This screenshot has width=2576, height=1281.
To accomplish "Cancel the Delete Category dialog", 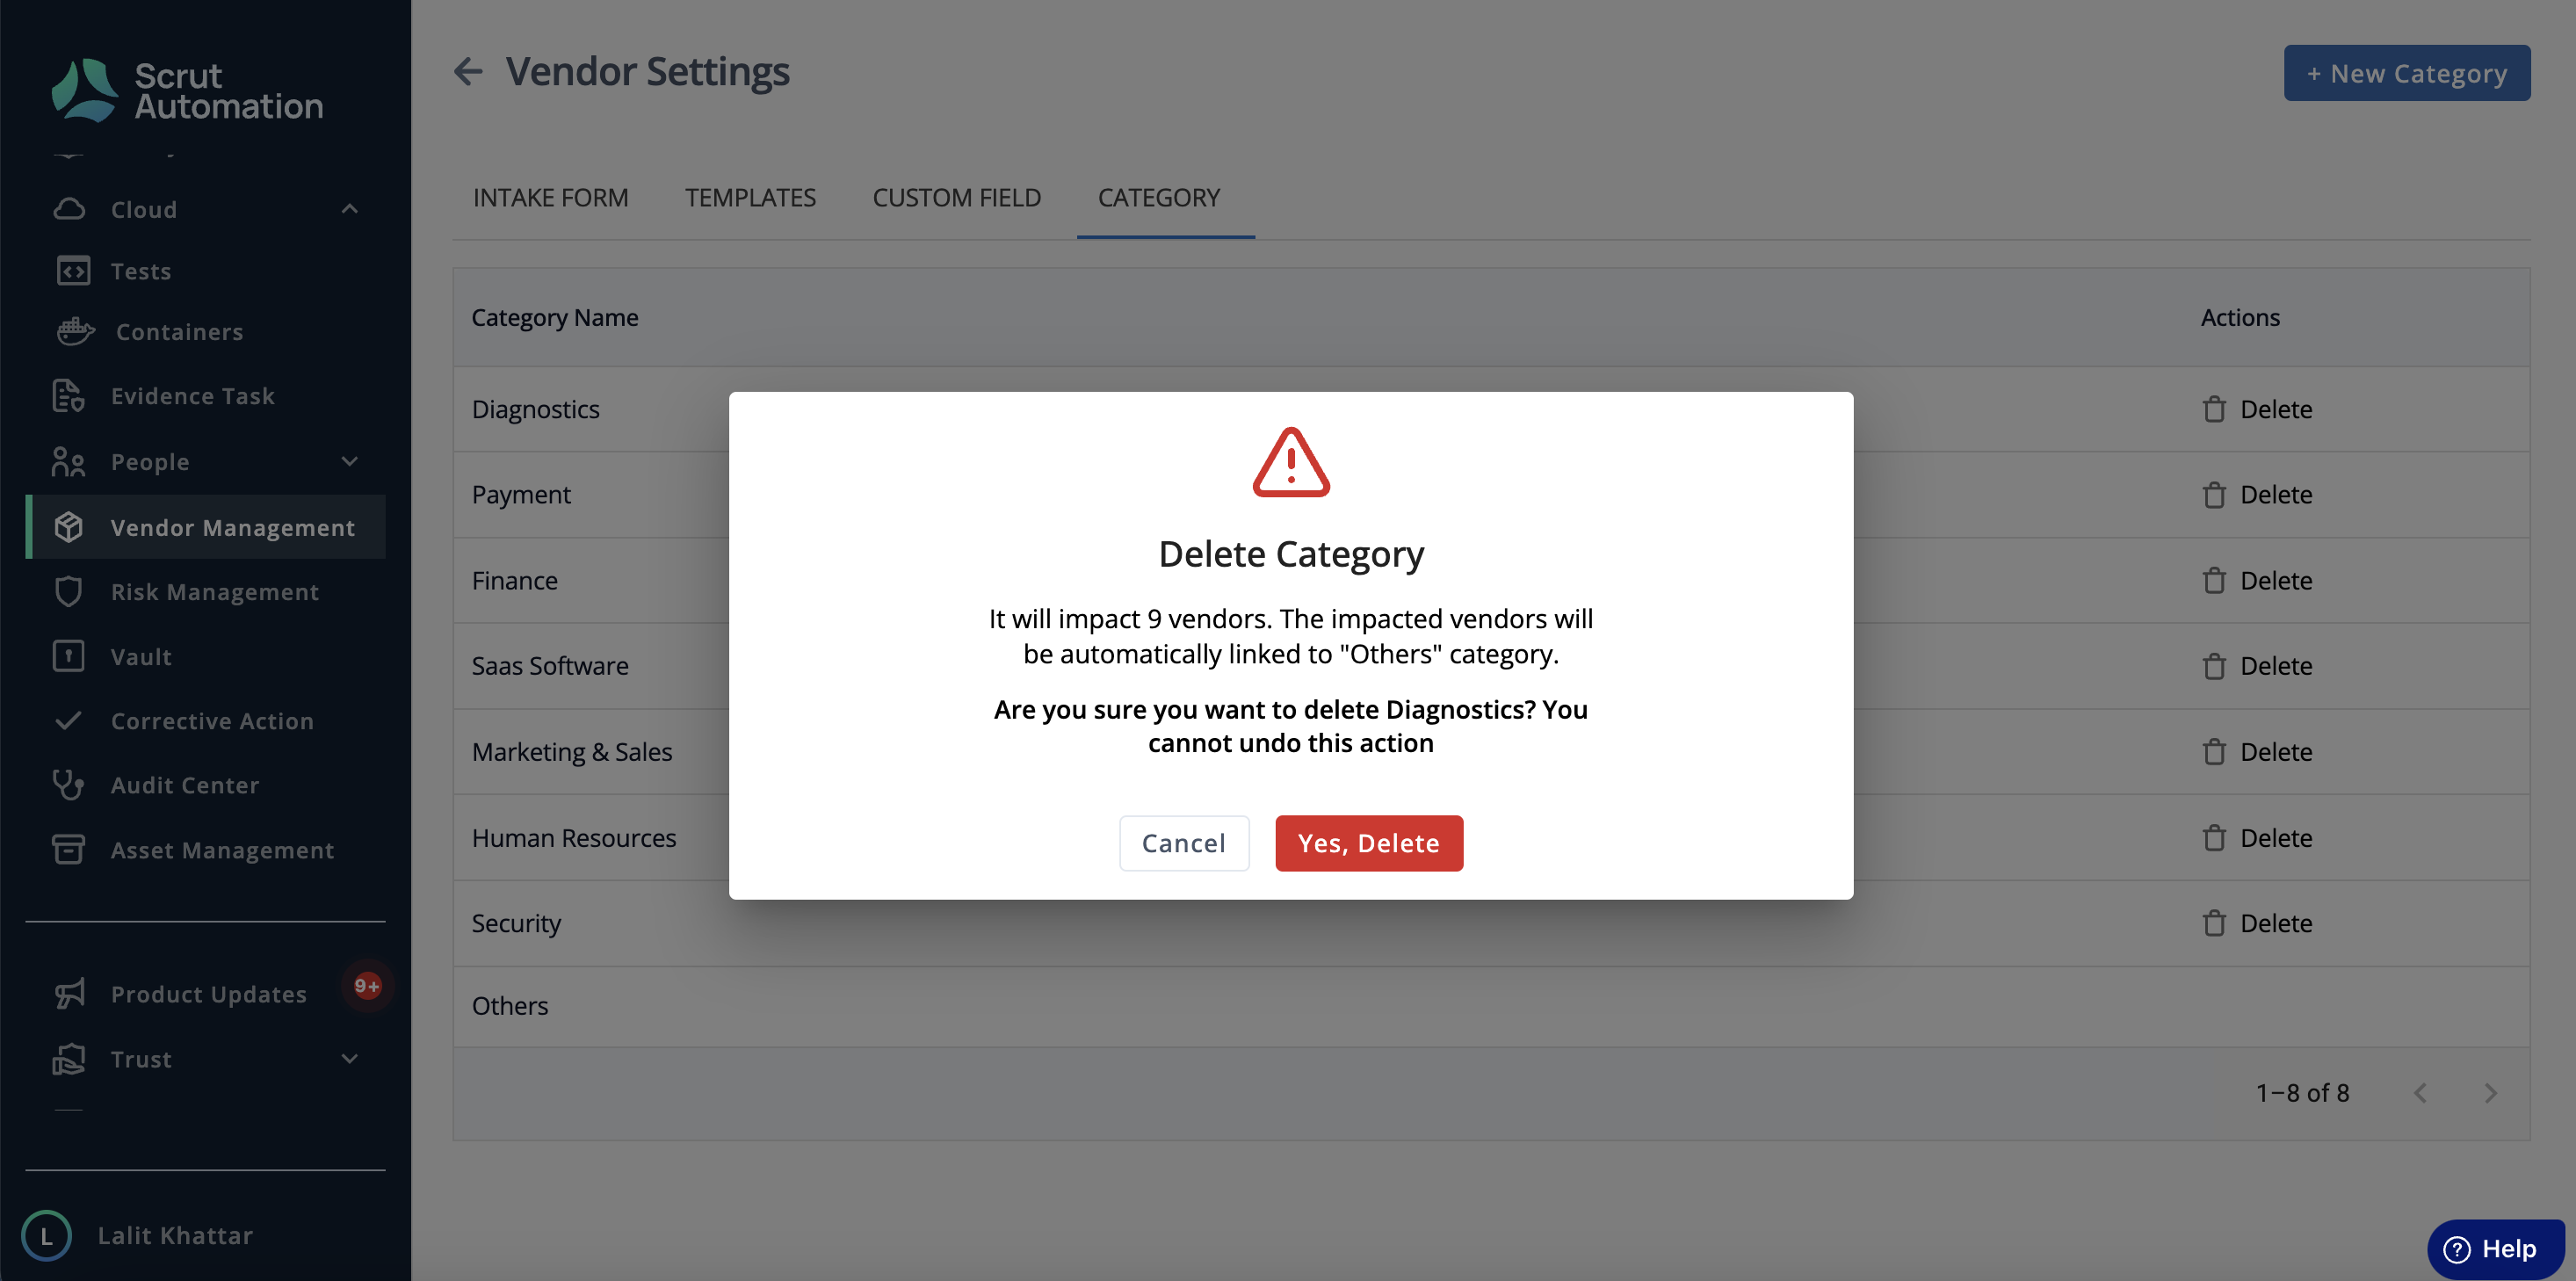I will (x=1183, y=843).
